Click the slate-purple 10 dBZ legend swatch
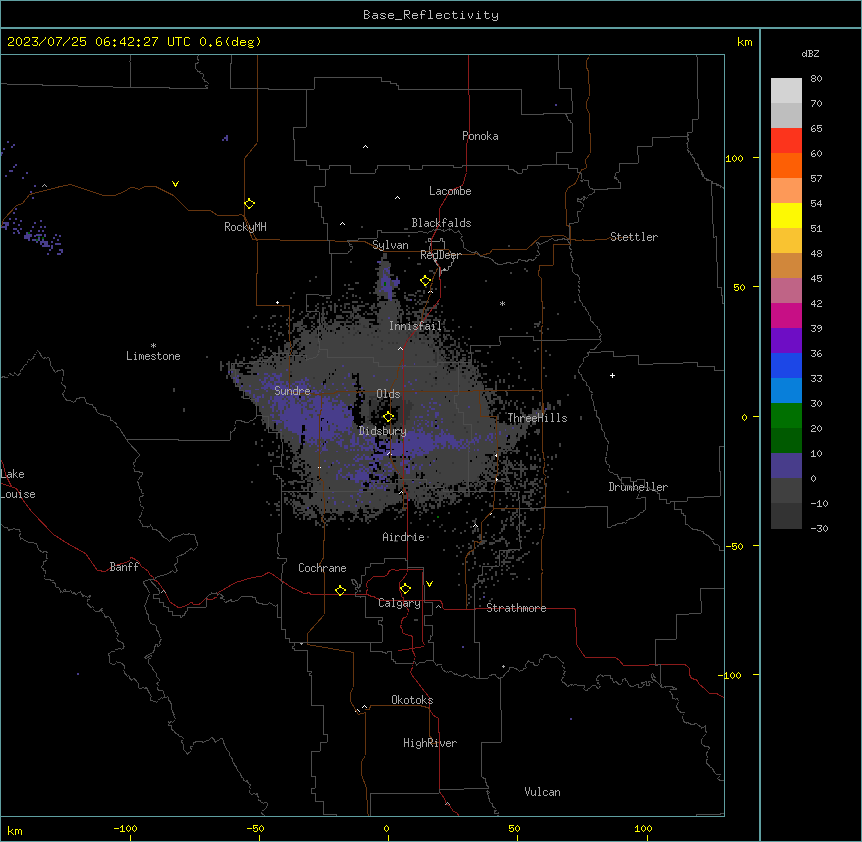 click(786, 466)
